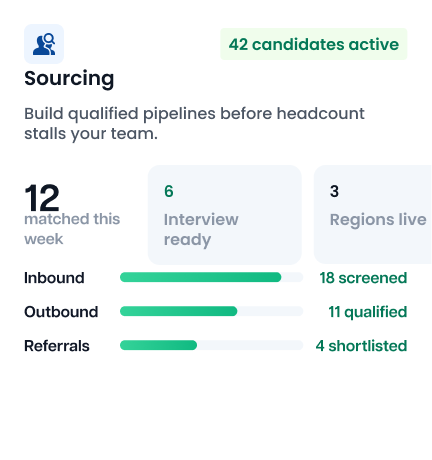The width and height of the screenshot is (432, 460).
Task: Select the Outbound row label
Action: click(61, 312)
